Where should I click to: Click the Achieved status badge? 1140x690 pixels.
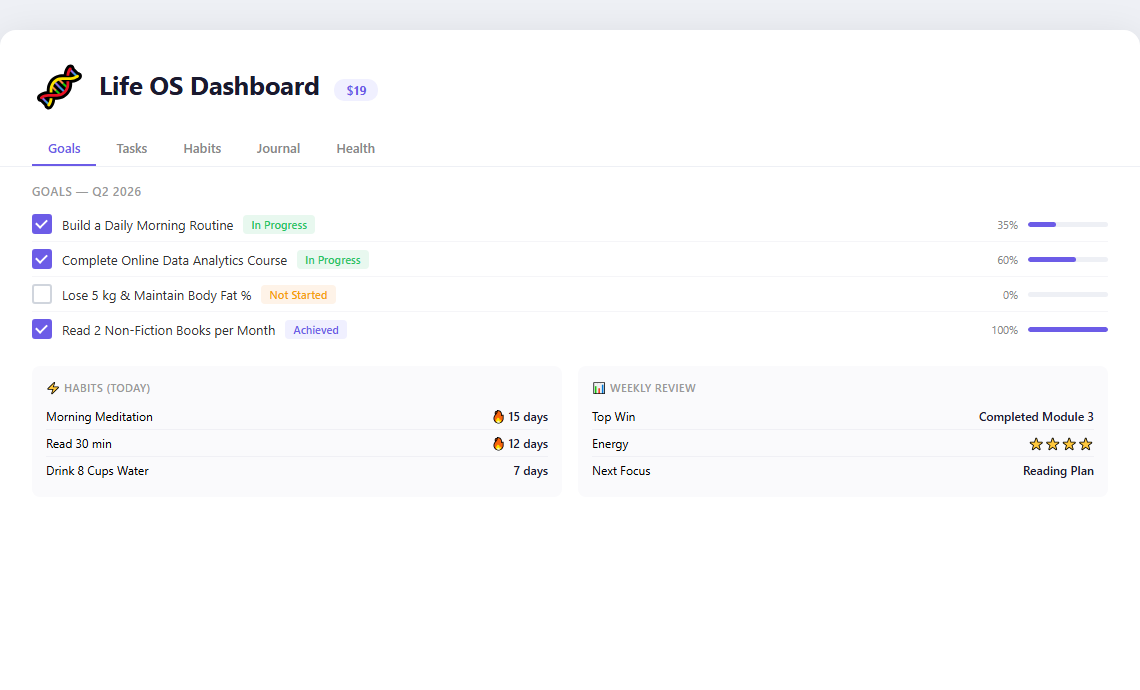[316, 330]
